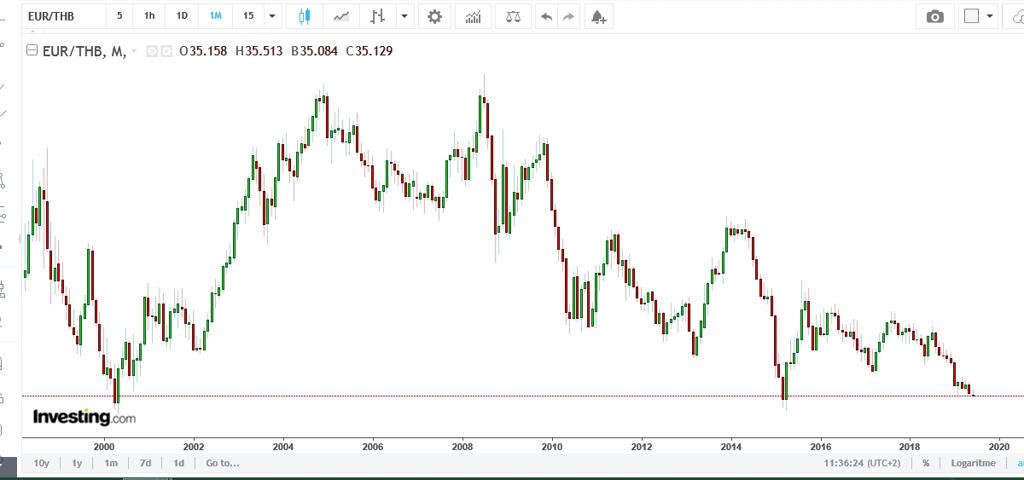Select the 1D timeframe
The height and width of the screenshot is (480, 1024).
(x=181, y=16)
